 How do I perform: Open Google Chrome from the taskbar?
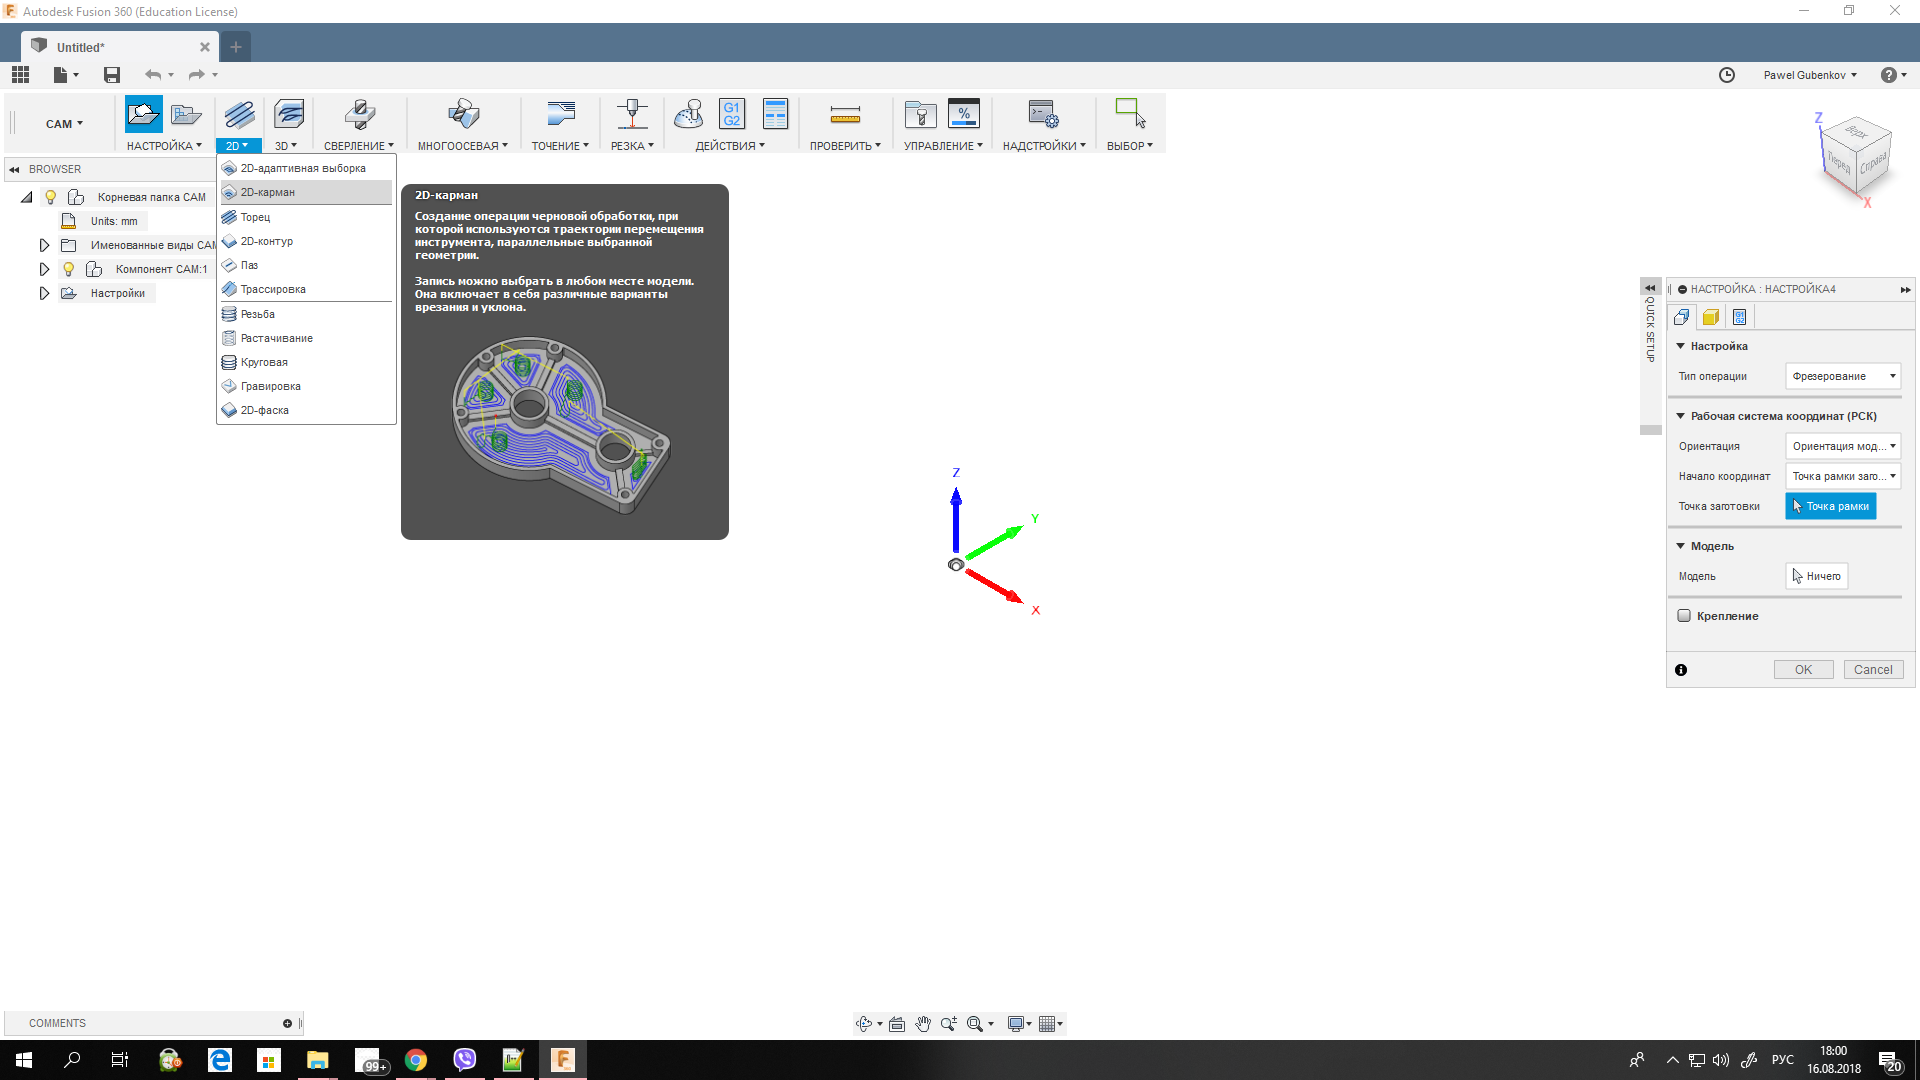point(416,1060)
